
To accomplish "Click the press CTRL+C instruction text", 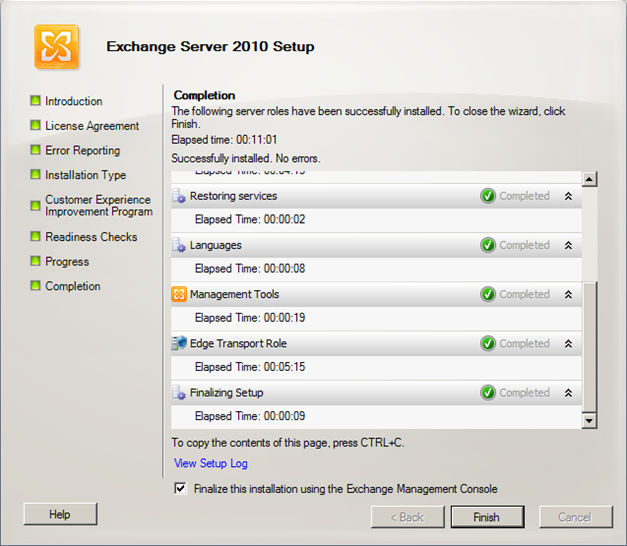I will tap(288, 443).
